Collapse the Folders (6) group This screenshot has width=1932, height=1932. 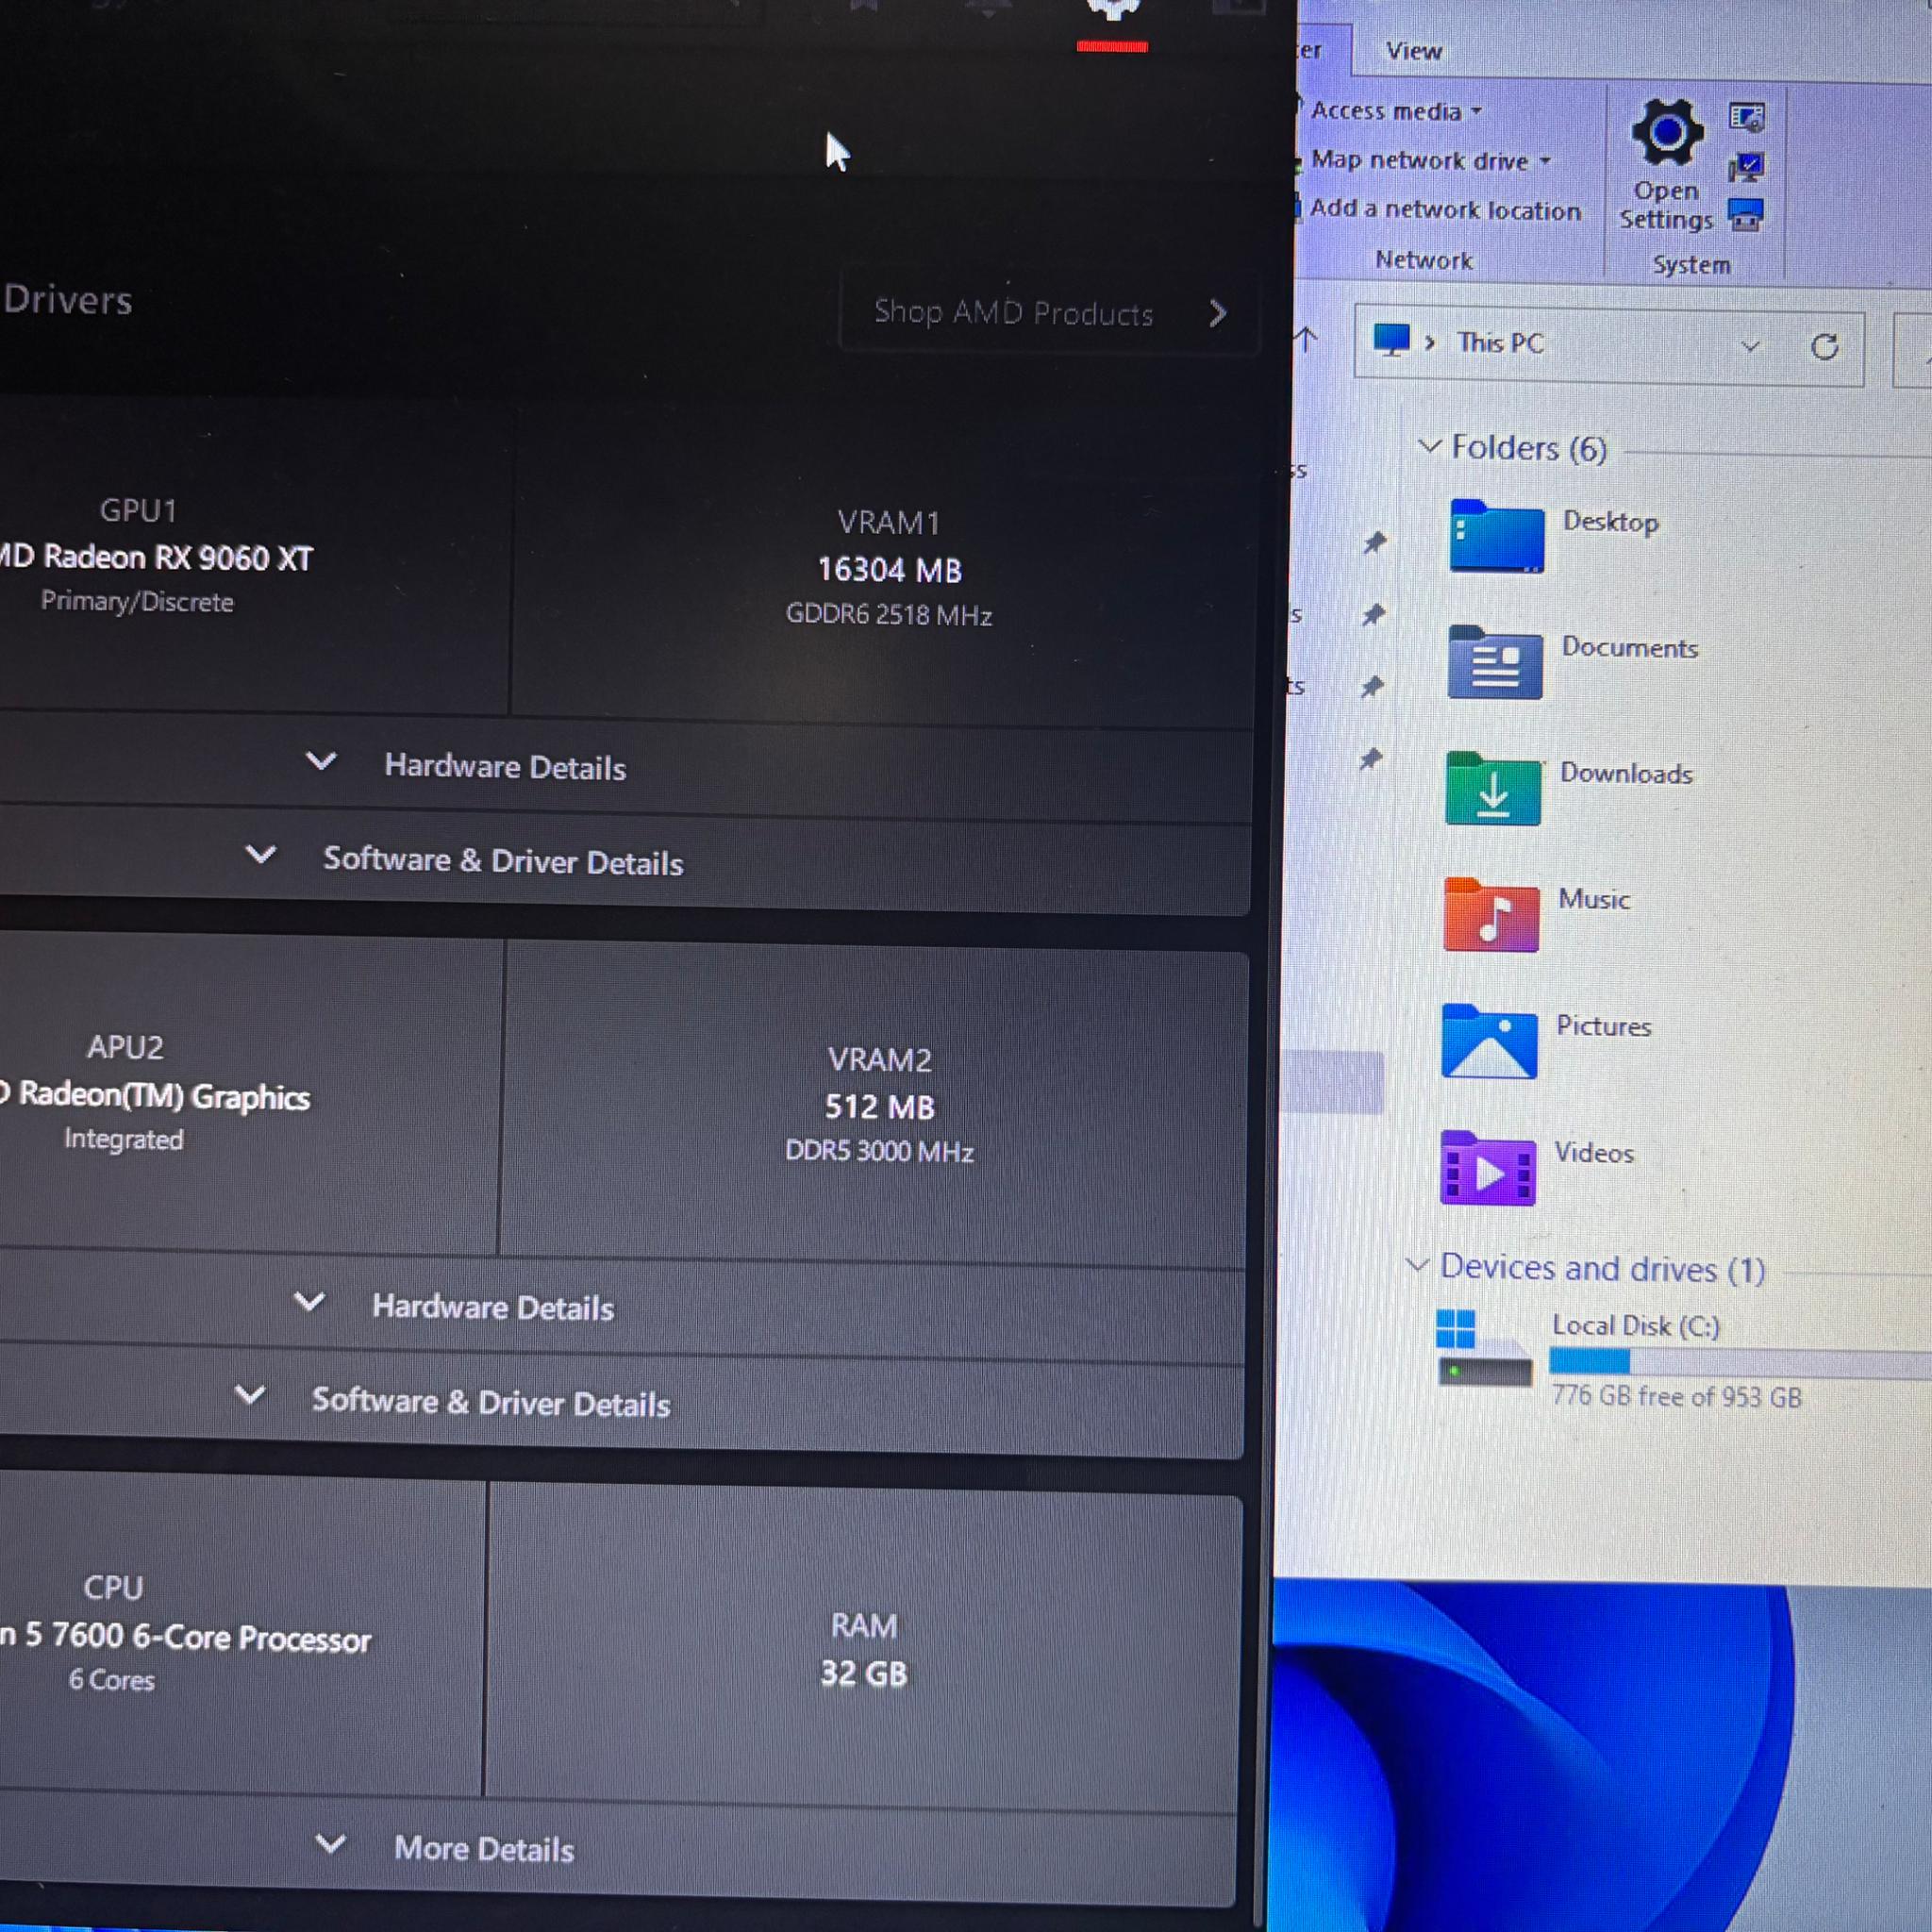coord(1430,446)
